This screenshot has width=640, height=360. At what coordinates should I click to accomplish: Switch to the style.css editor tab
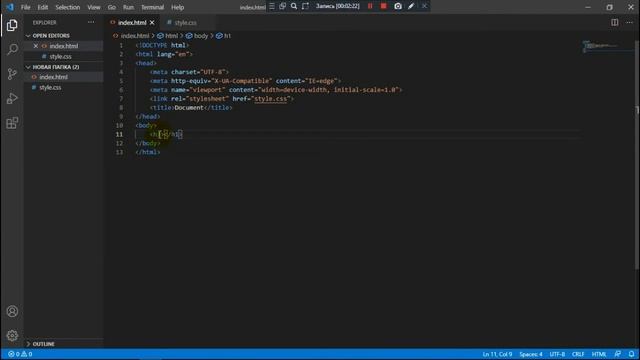(x=186, y=23)
